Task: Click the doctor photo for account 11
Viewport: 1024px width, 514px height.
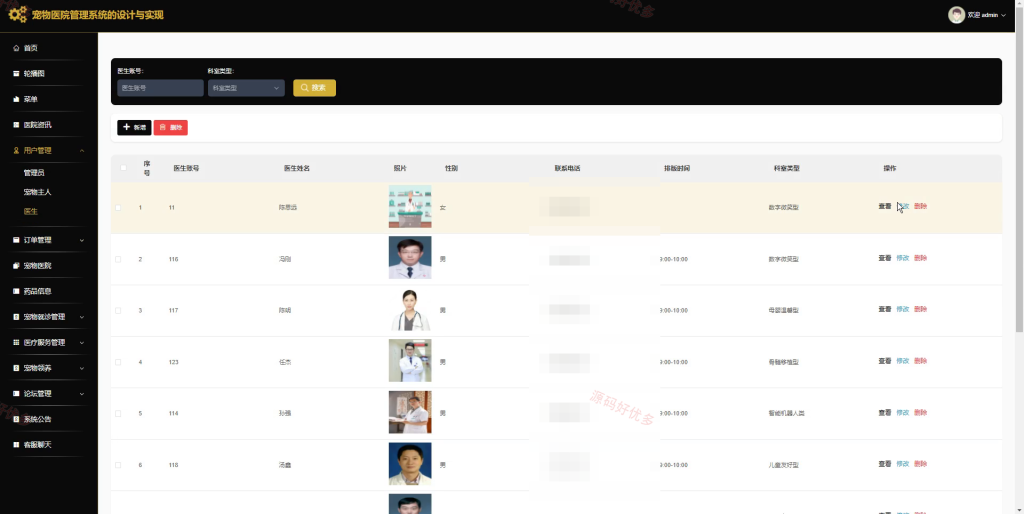Action: (409, 206)
